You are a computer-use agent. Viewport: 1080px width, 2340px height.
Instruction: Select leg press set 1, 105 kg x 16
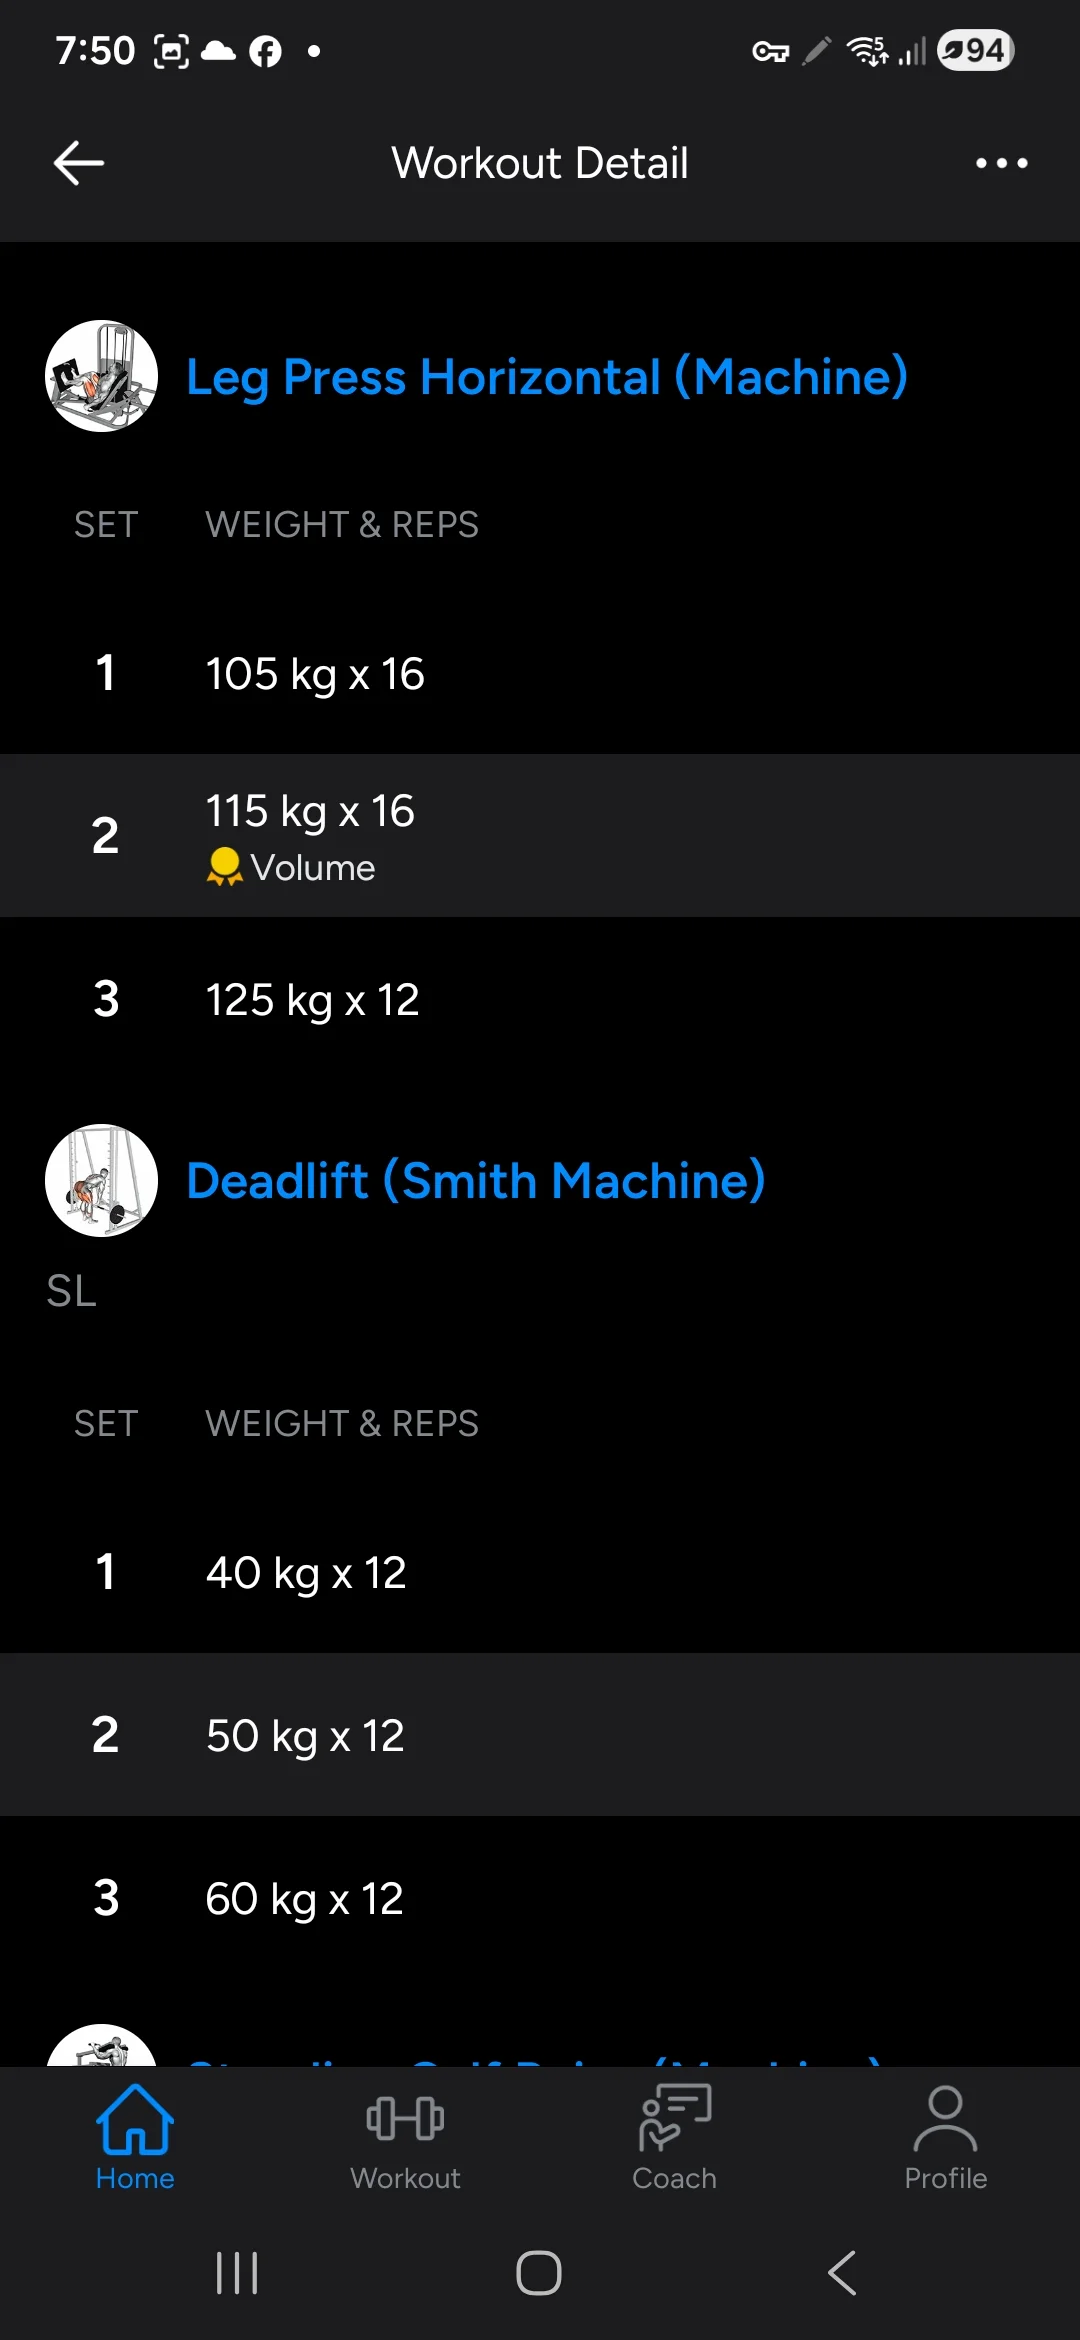[x=540, y=673]
